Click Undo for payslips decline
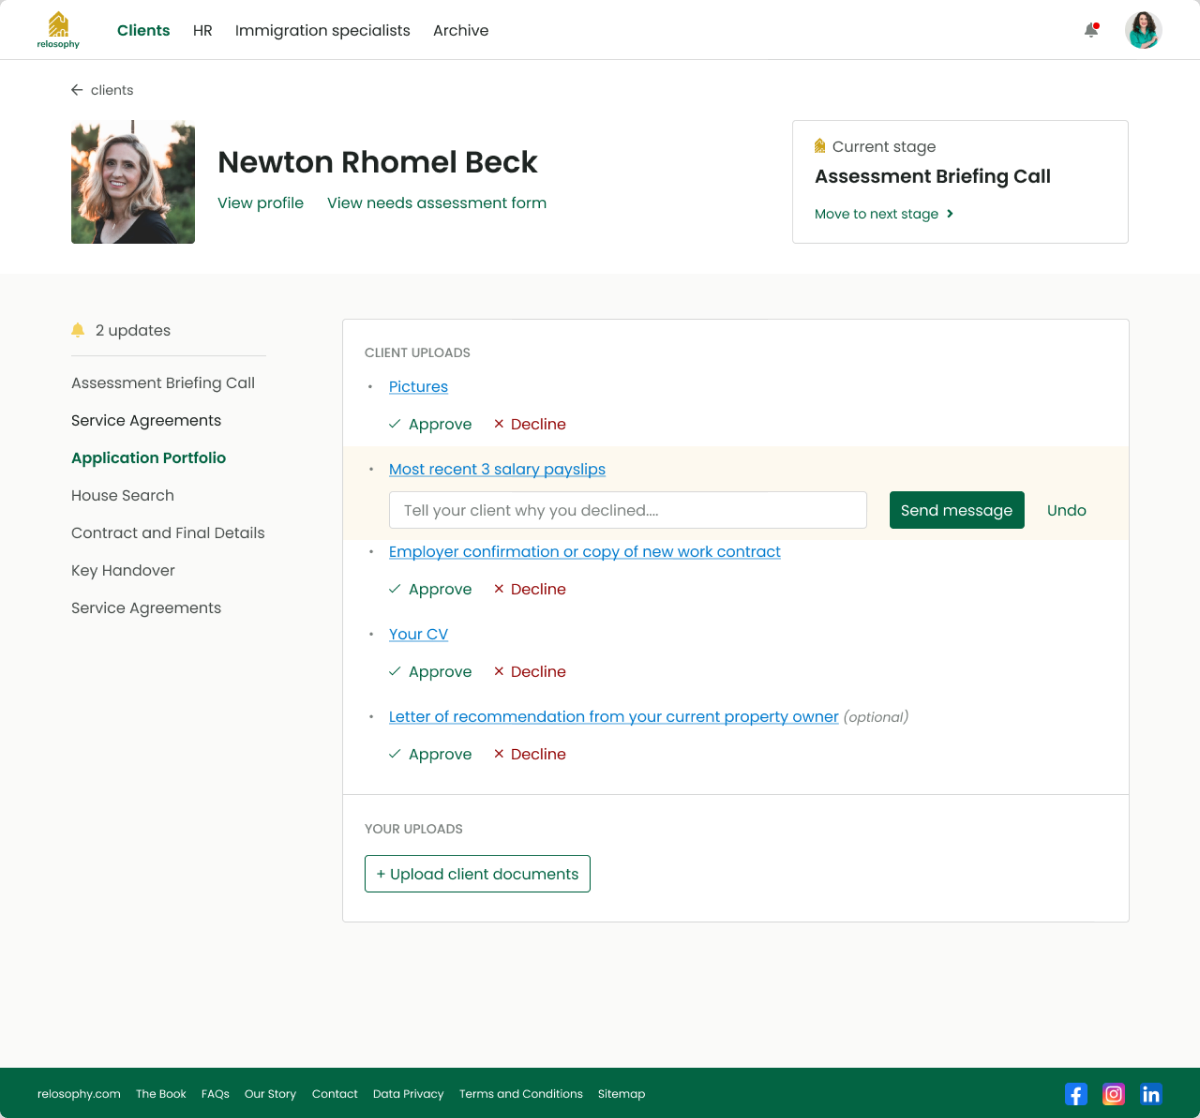This screenshot has width=1200, height=1118. [1066, 510]
